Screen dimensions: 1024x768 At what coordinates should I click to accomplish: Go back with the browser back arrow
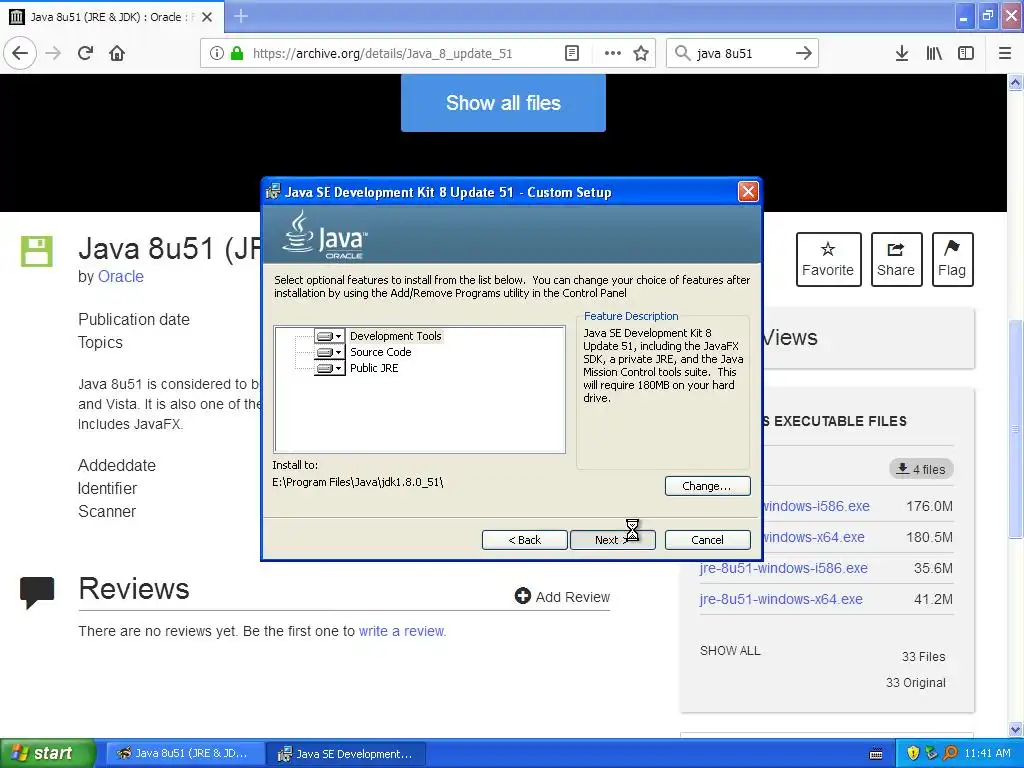pos(20,53)
